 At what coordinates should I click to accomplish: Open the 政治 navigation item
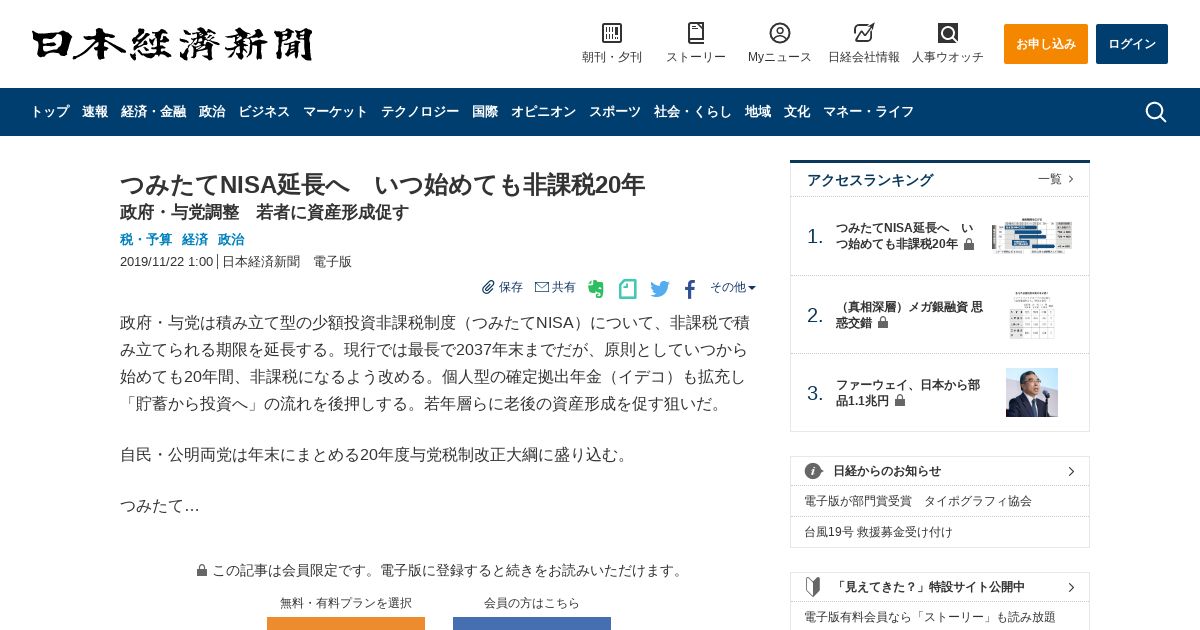[x=212, y=112]
